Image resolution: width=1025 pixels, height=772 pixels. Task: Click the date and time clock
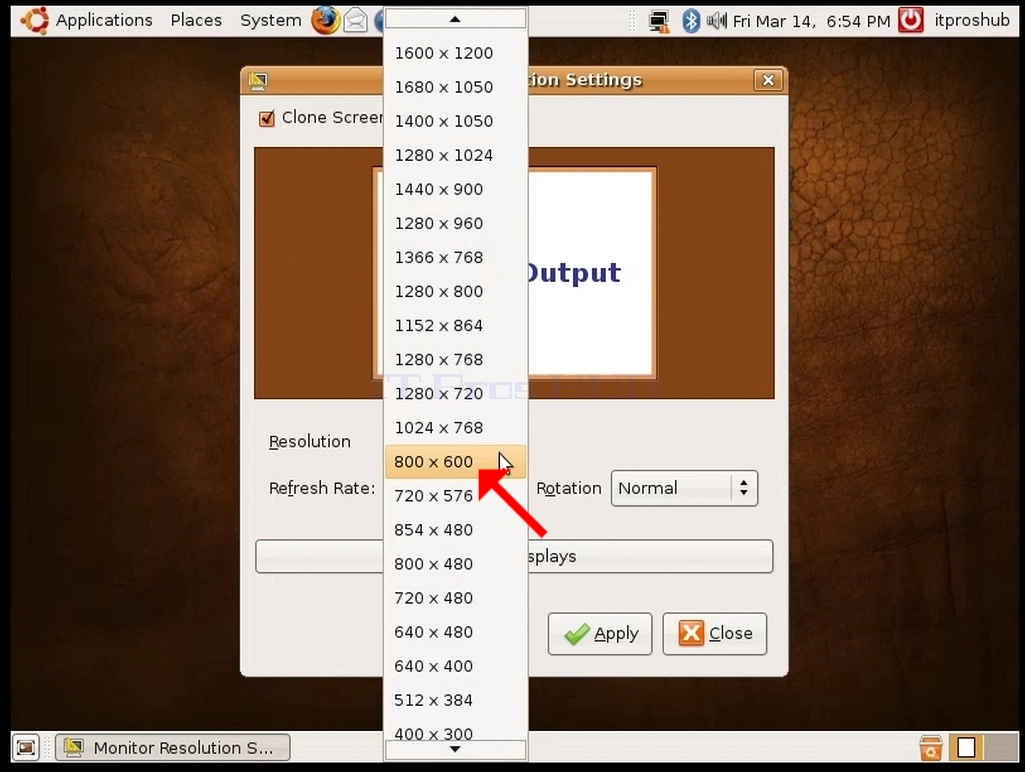coord(811,21)
